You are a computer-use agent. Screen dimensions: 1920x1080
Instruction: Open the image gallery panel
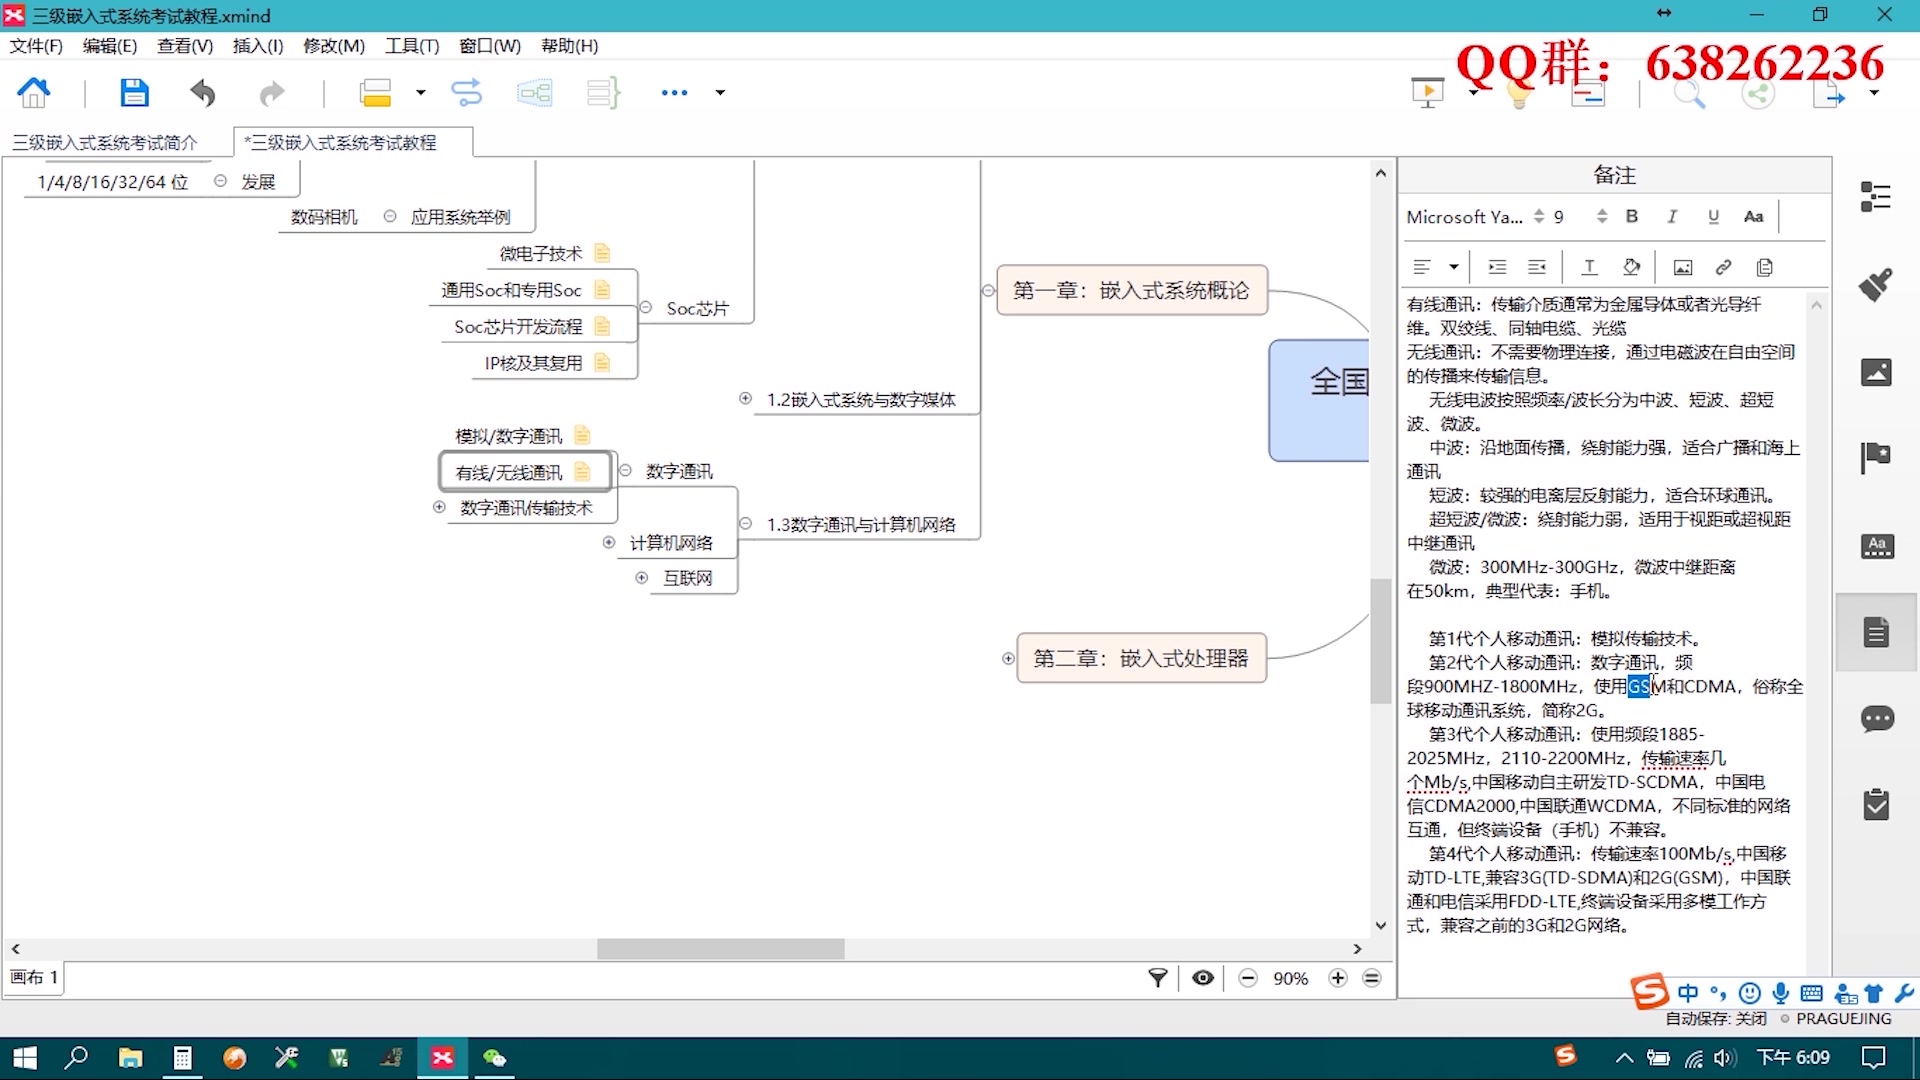1876,372
